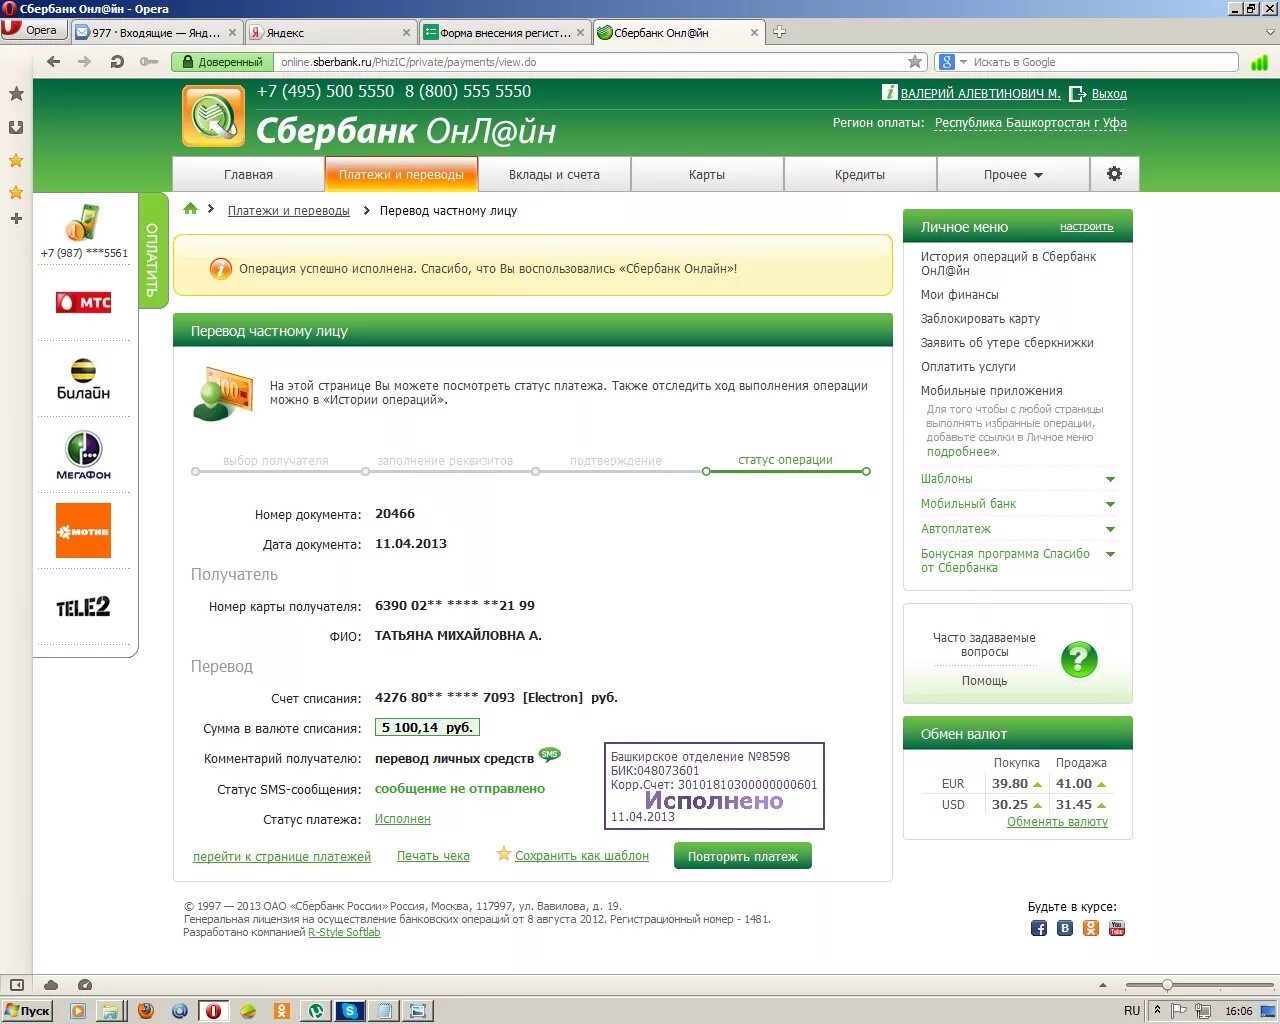
Task: Open settings via the gear icon
Action: pos(1114,174)
